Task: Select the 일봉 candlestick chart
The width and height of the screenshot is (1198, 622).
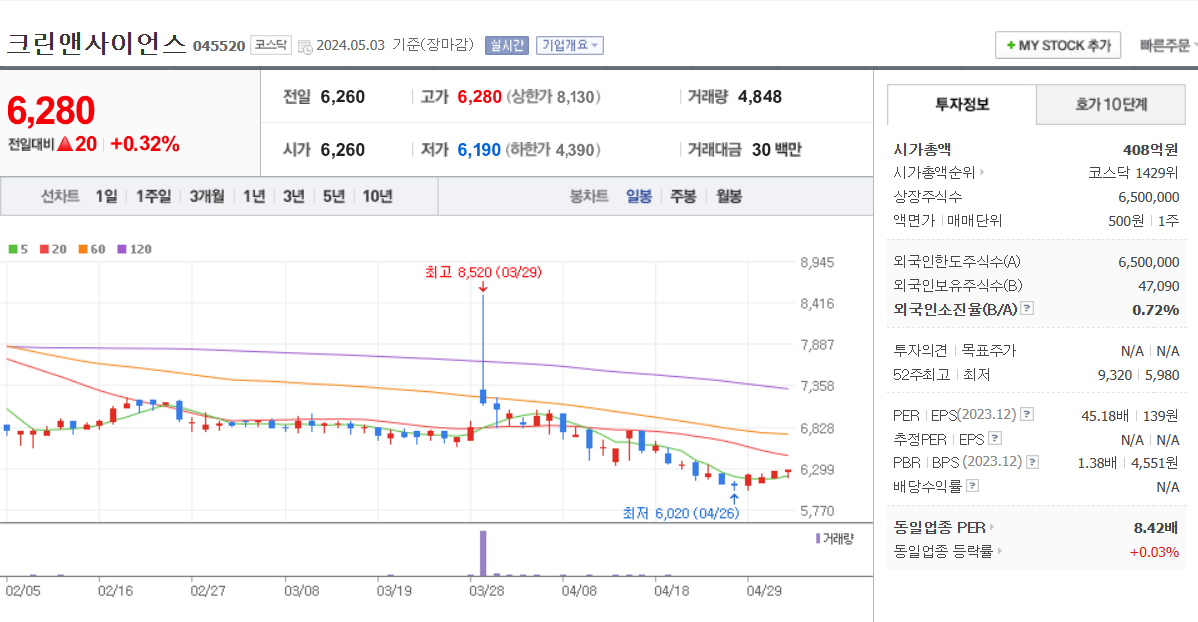Action: [639, 196]
